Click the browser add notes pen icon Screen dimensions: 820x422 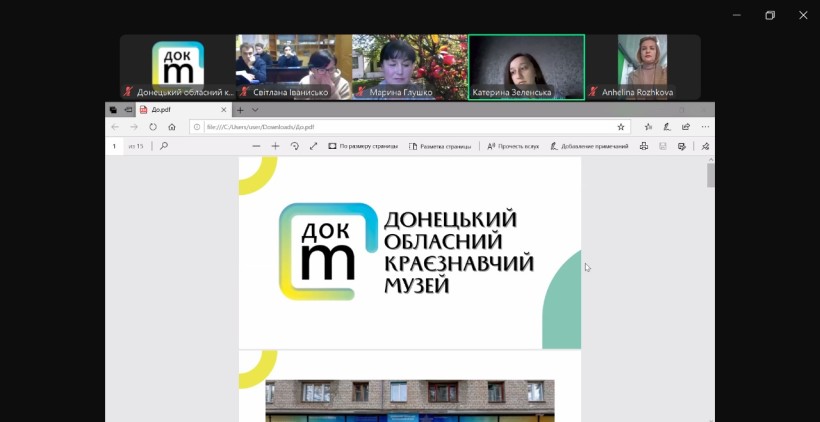click(x=667, y=127)
